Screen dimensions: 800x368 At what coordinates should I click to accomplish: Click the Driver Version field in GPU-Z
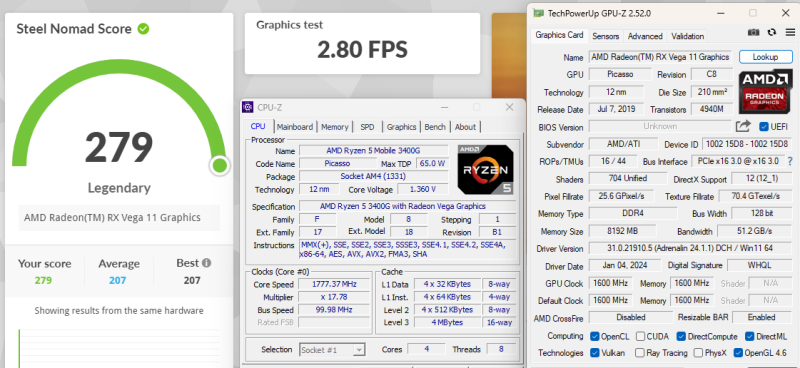pos(691,249)
